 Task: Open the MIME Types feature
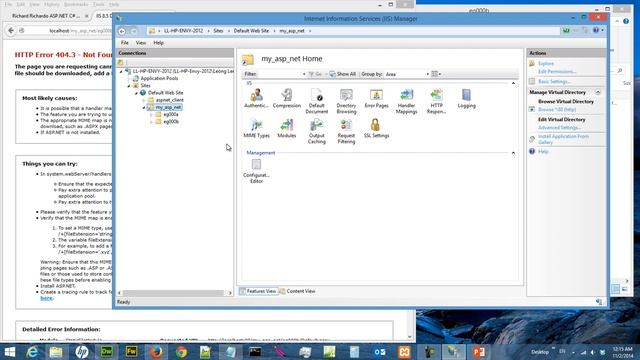[256, 128]
